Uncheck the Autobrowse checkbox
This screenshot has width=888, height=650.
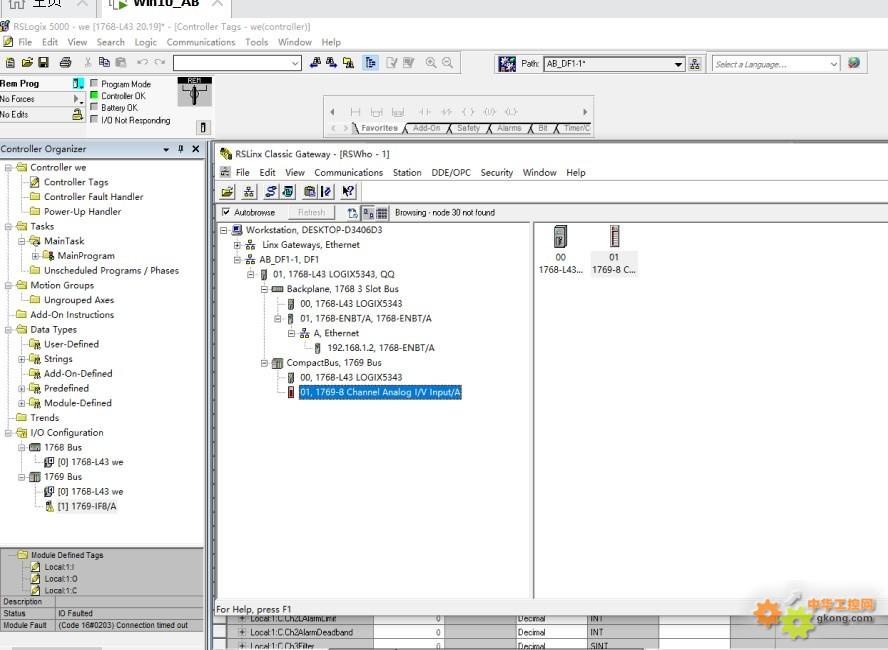click(226, 212)
